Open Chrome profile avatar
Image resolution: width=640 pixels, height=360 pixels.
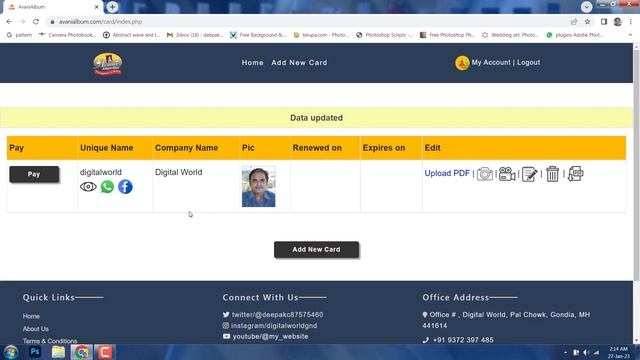(x=618, y=22)
